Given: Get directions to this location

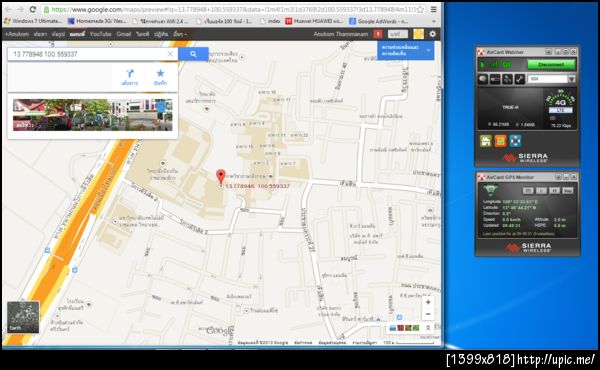Looking at the screenshot, I should point(129,77).
